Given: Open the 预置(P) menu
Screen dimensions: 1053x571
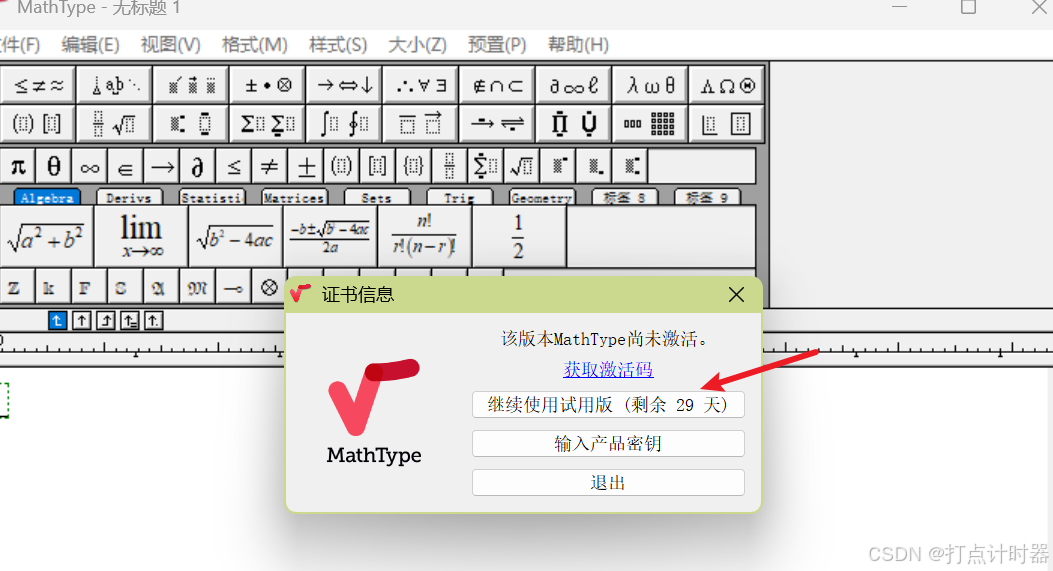Looking at the screenshot, I should (x=497, y=45).
